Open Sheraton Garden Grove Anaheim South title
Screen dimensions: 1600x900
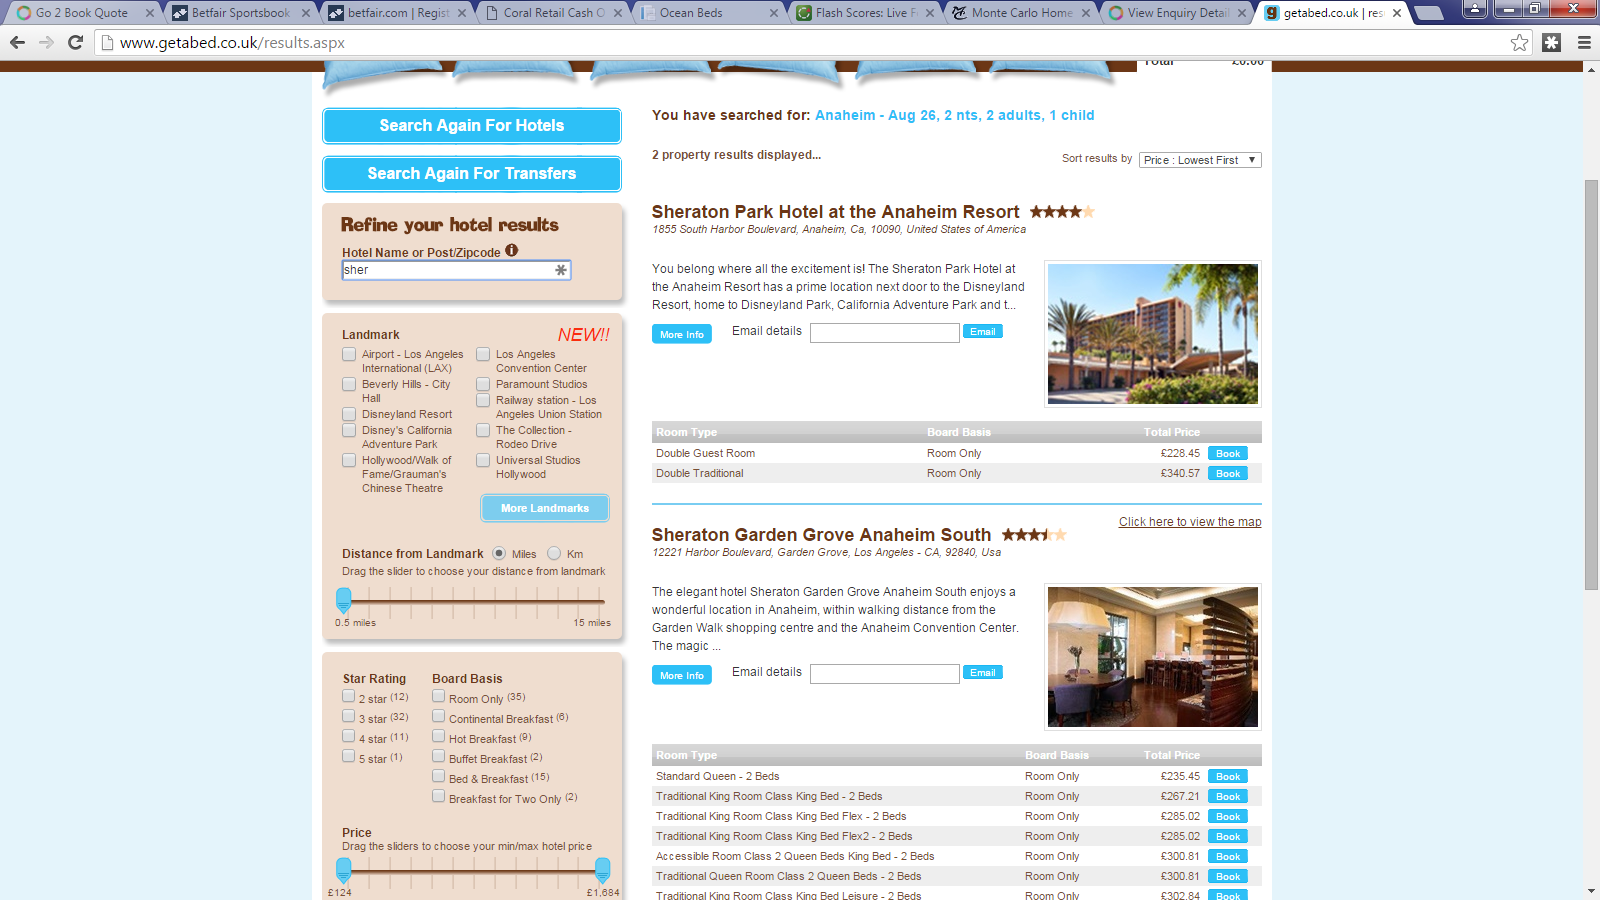tap(822, 535)
